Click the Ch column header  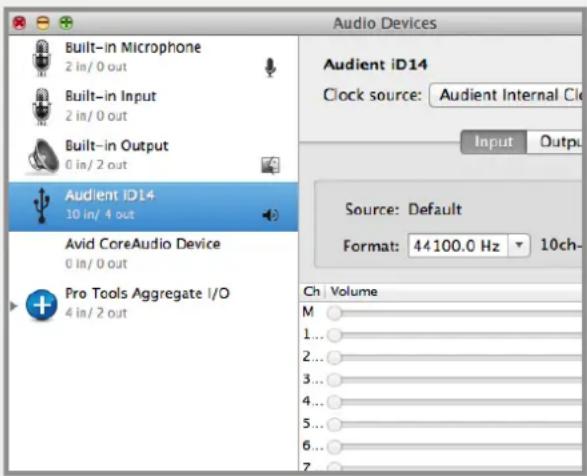click(312, 291)
